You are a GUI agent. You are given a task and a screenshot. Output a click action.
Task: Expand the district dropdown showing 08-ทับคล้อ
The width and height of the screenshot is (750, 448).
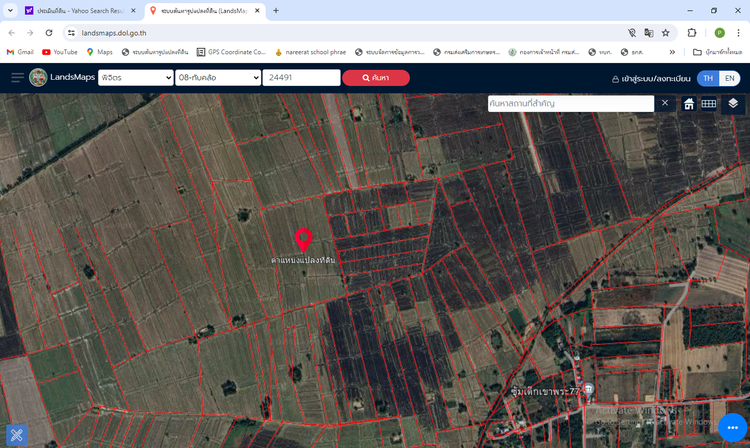[217, 78]
